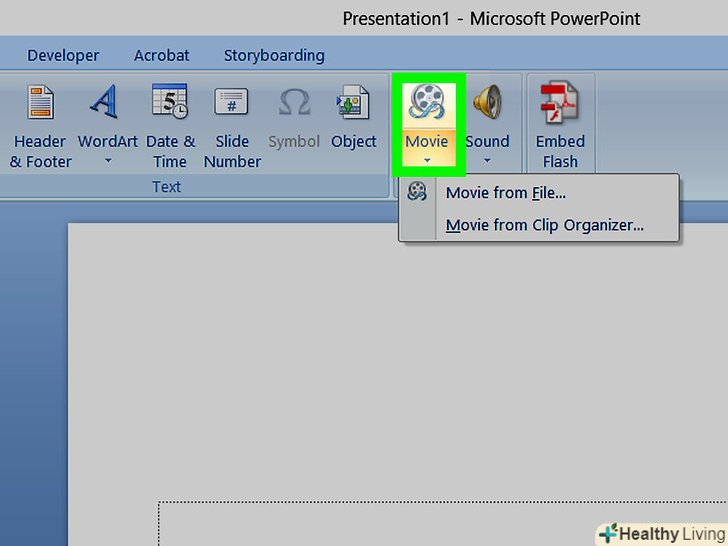Open the Acrobat ribbon tab
The image size is (728, 546).
[162, 55]
